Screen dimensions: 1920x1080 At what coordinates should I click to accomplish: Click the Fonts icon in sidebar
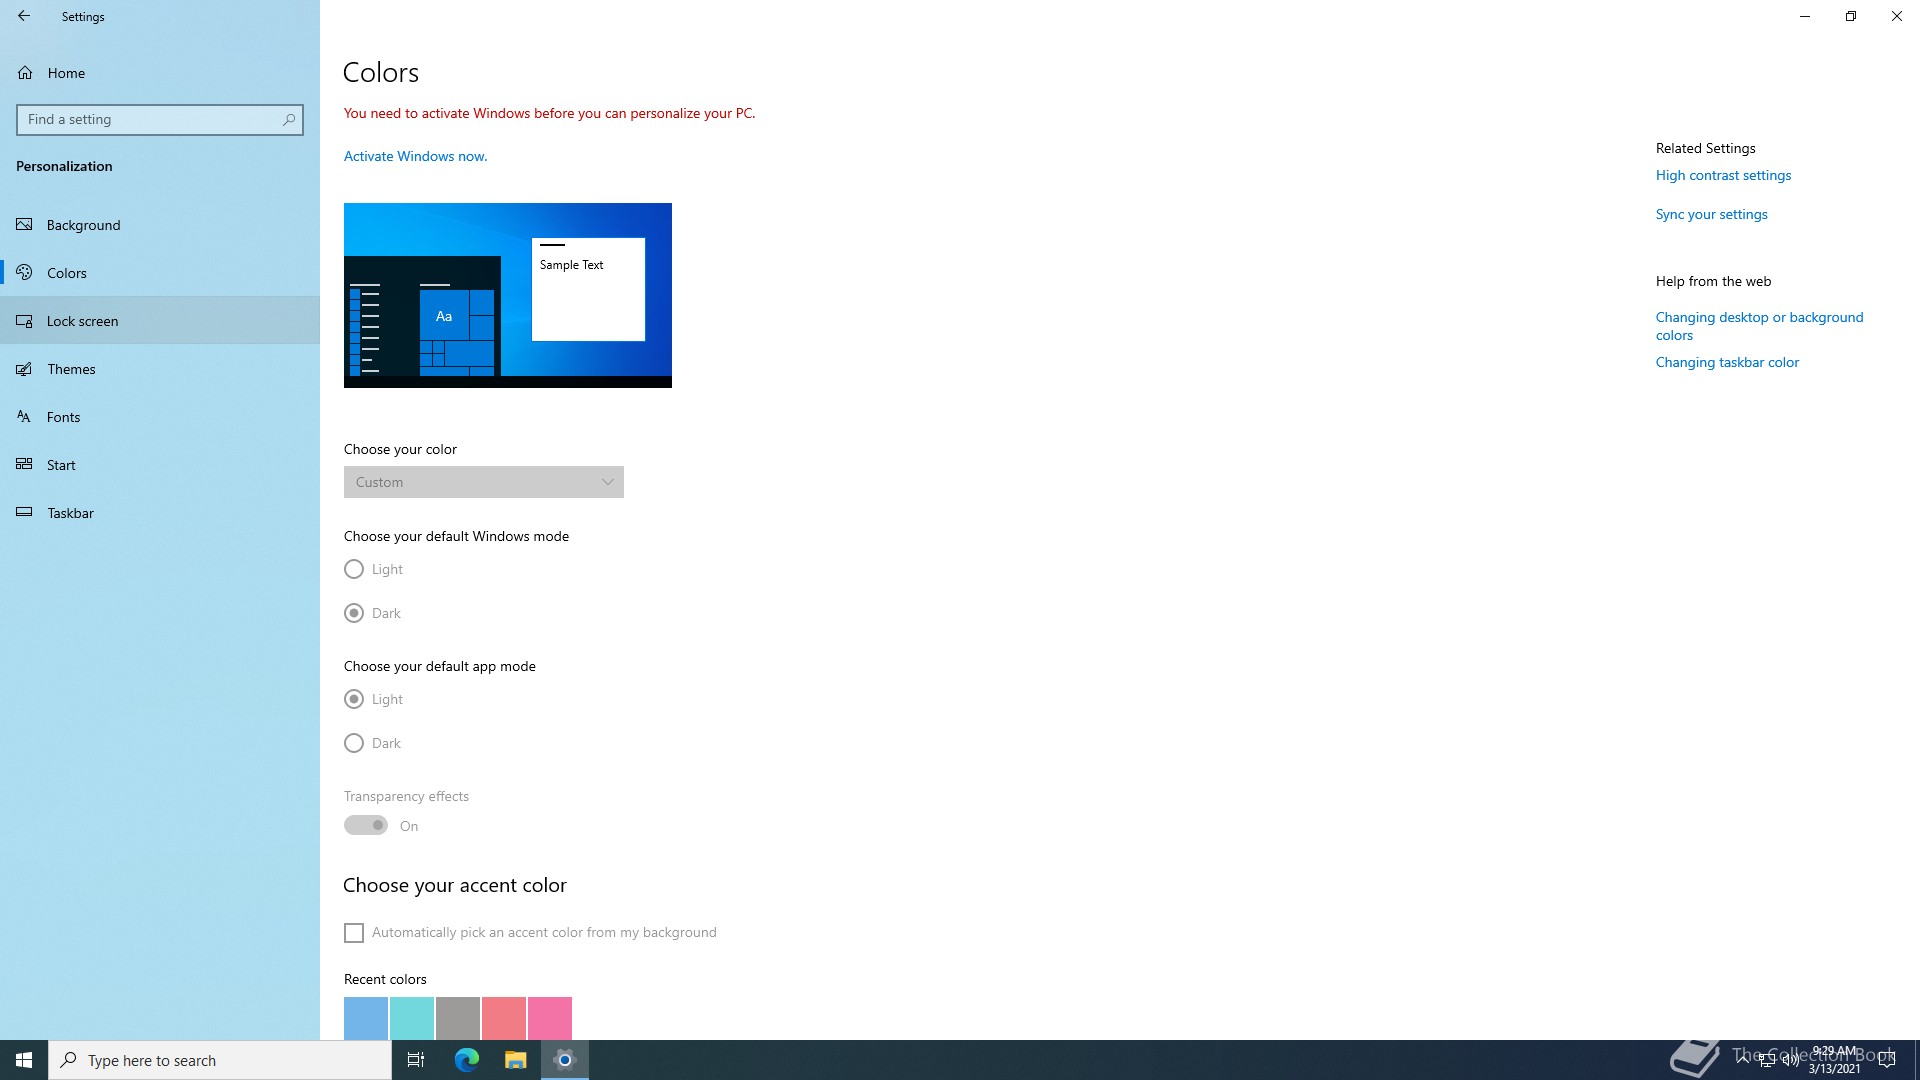[24, 417]
